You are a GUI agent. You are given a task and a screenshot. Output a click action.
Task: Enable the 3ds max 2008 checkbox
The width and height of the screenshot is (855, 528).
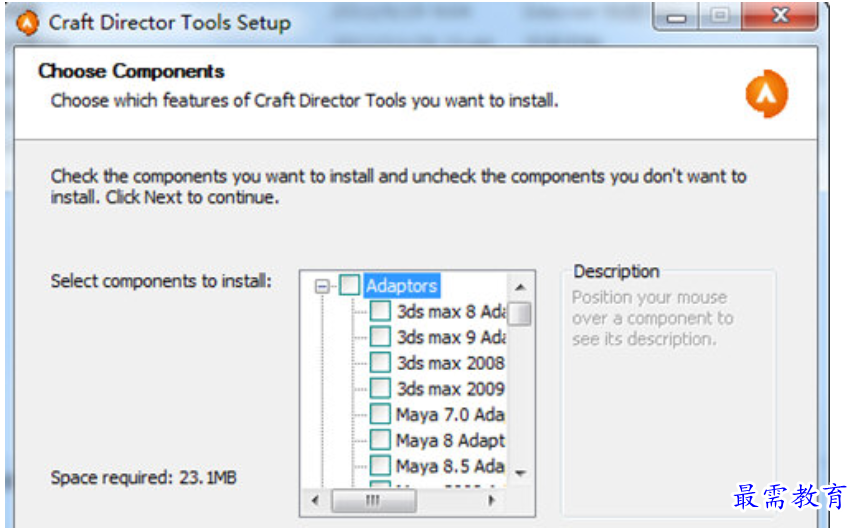pyautogui.click(x=380, y=362)
